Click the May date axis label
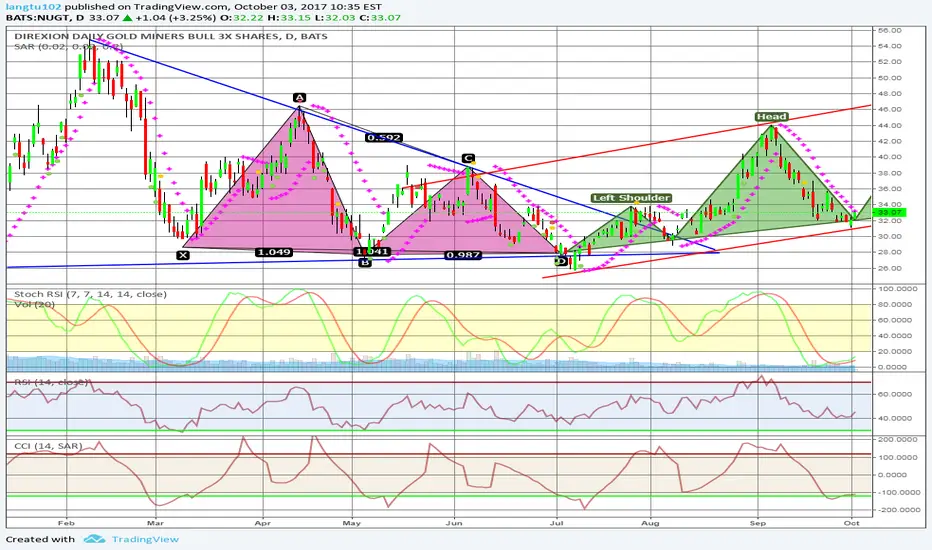932x550 pixels. coord(352,523)
